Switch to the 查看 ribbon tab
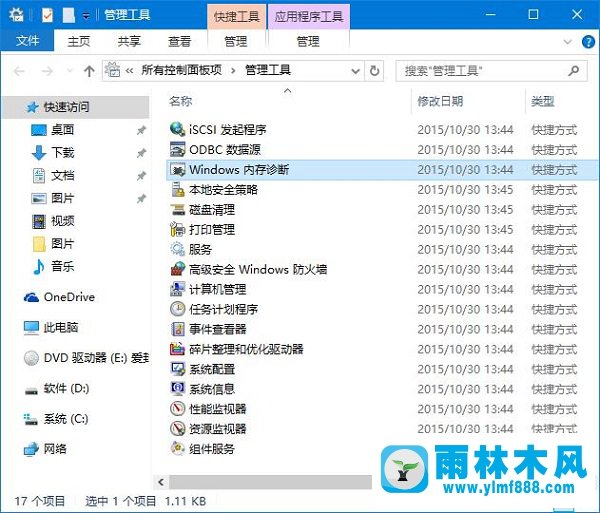The width and height of the screenshot is (600, 513). tap(179, 41)
